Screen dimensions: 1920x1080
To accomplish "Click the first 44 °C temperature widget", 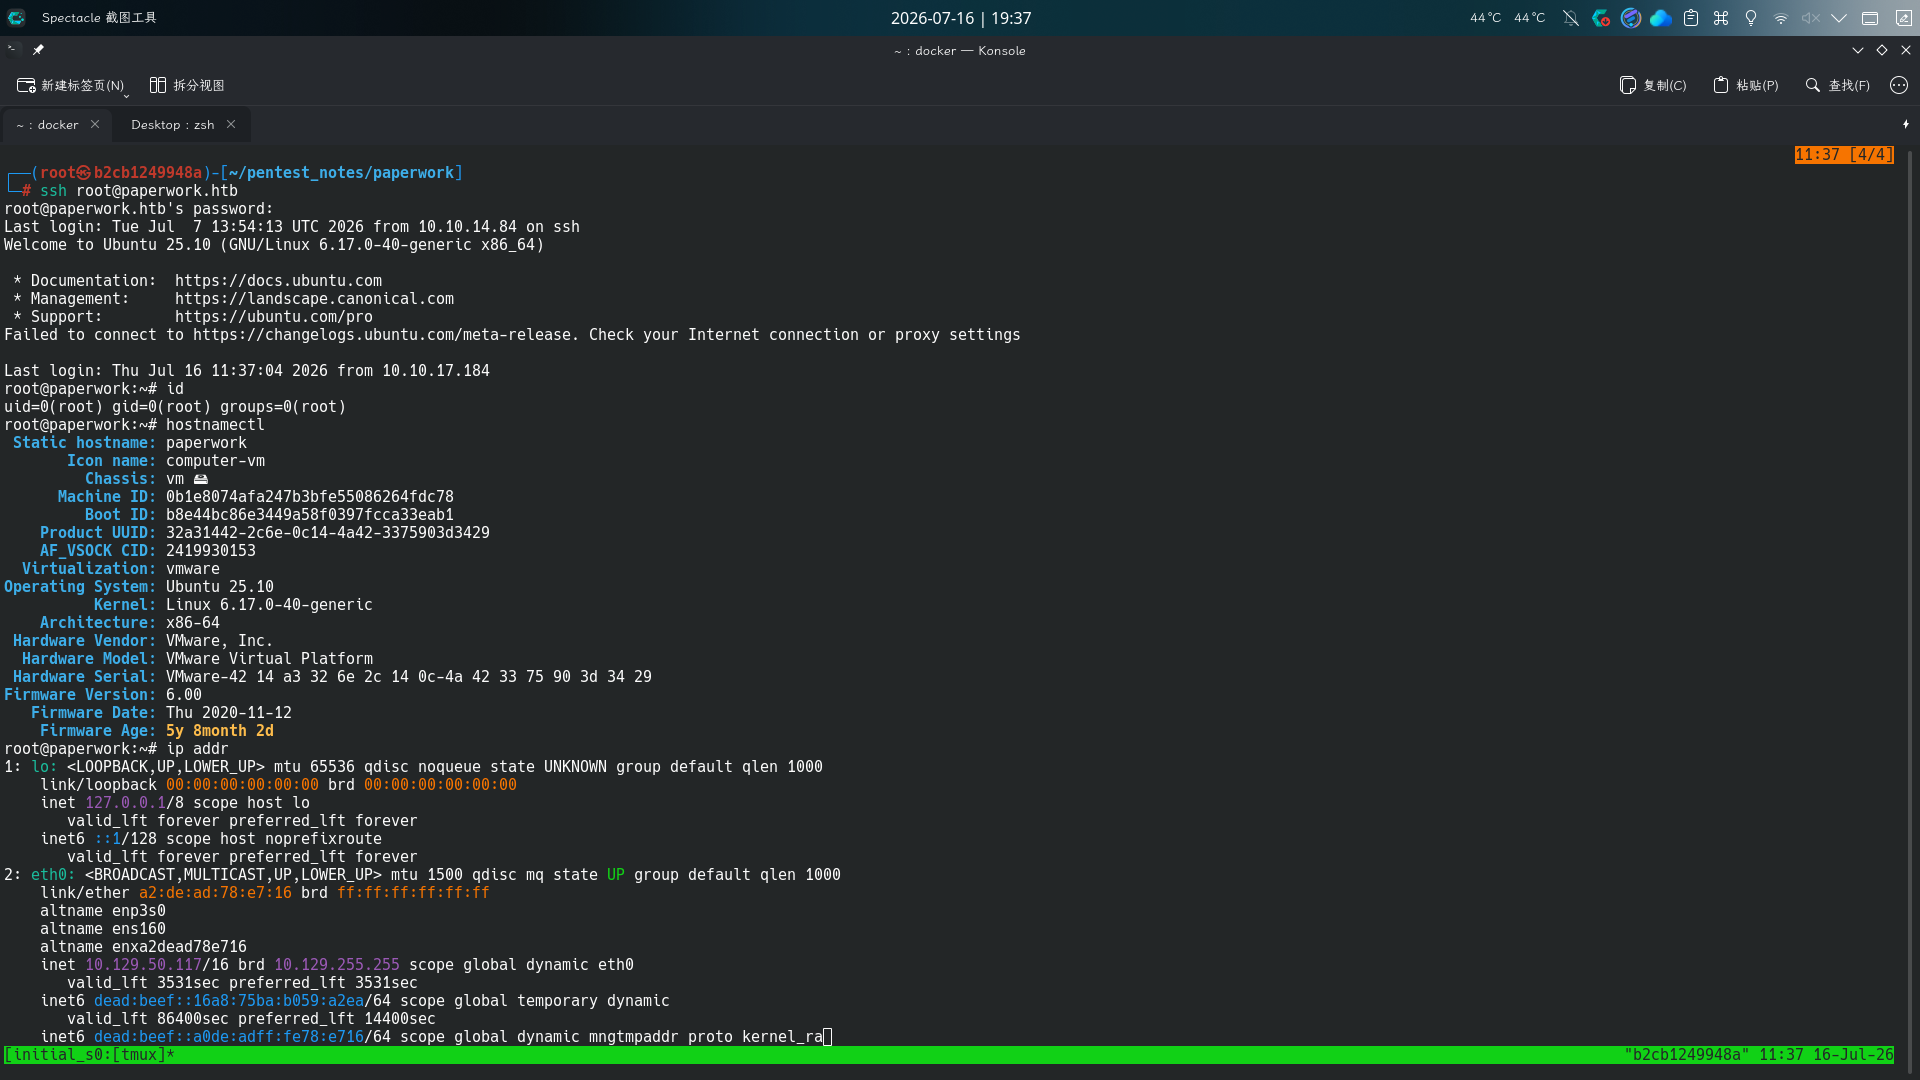I will click(x=1486, y=18).
